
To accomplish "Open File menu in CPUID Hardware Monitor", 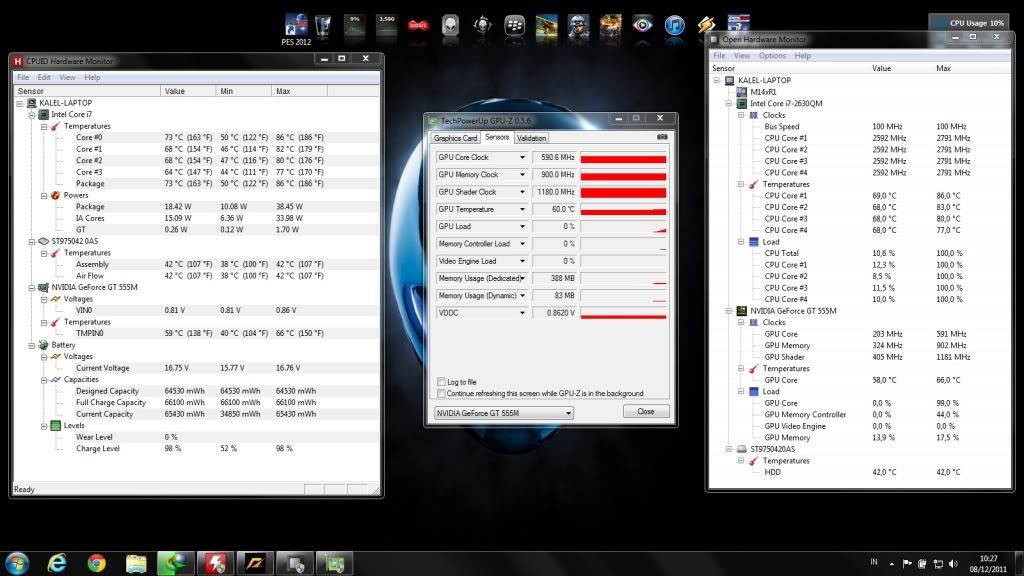I will point(23,78).
